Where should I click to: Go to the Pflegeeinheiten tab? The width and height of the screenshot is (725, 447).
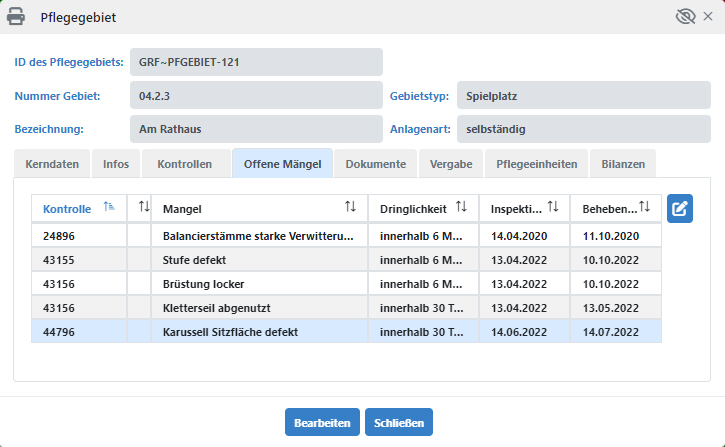pyautogui.click(x=534, y=164)
